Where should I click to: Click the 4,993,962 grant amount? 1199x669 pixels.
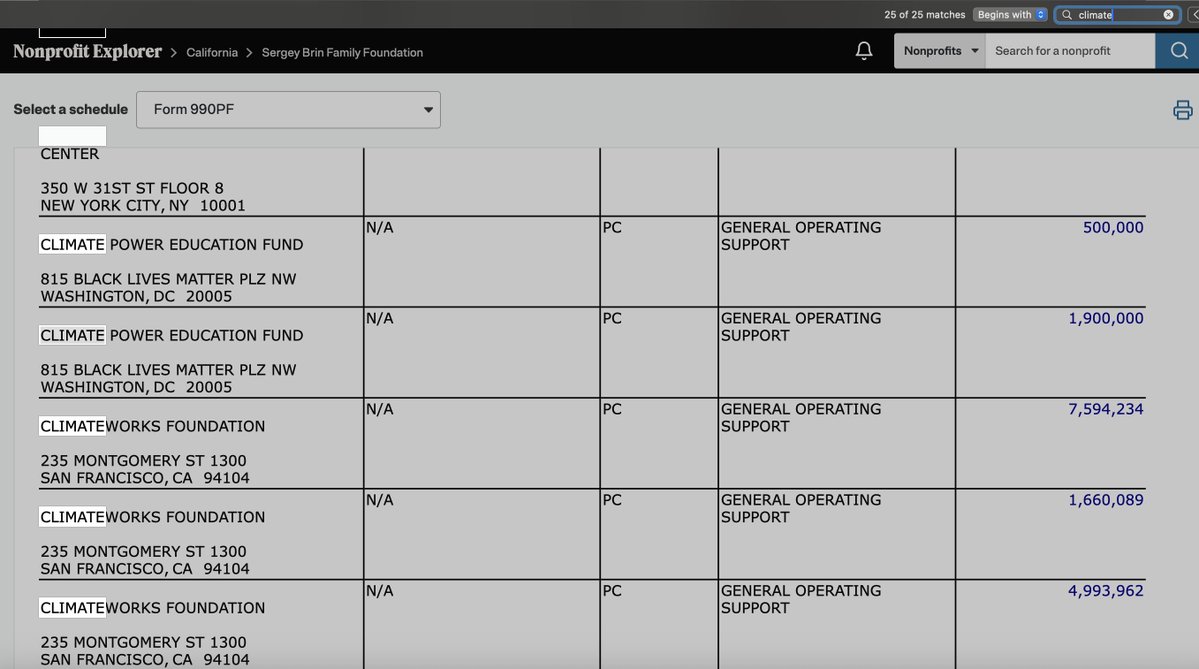click(1106, 590)
